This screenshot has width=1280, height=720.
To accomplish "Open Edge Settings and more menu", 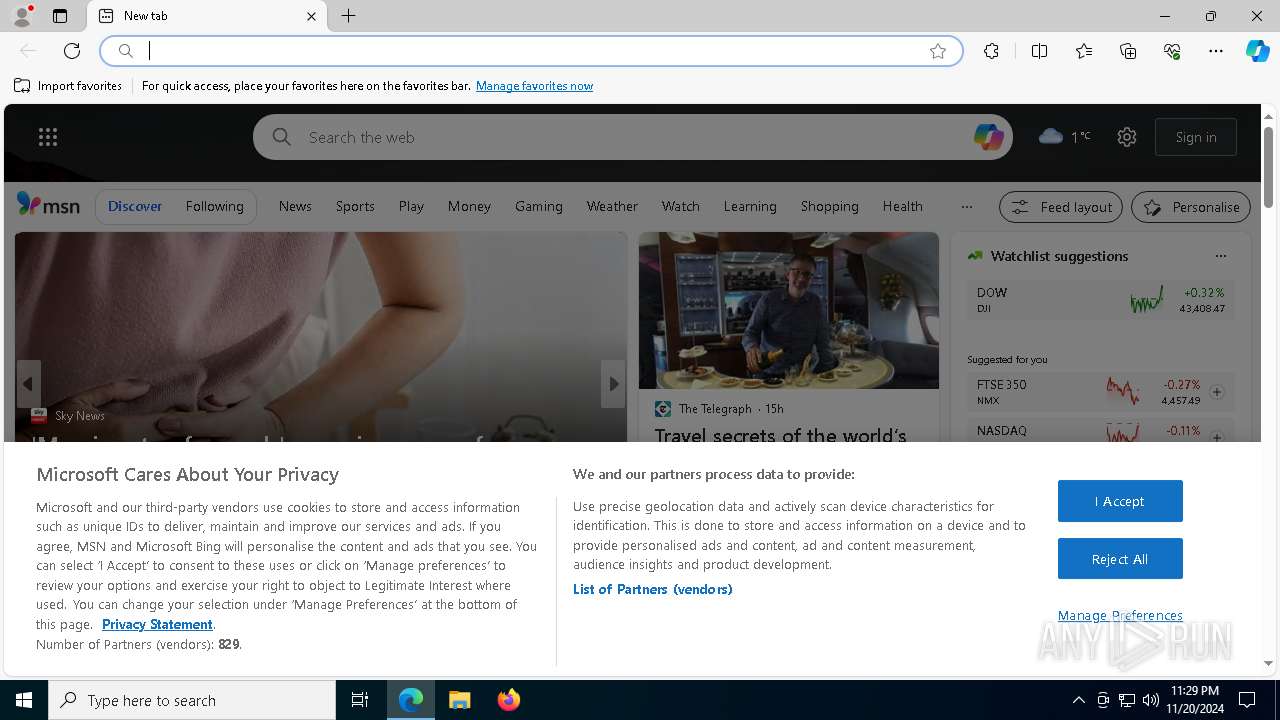I will [x=1216, y=51].
